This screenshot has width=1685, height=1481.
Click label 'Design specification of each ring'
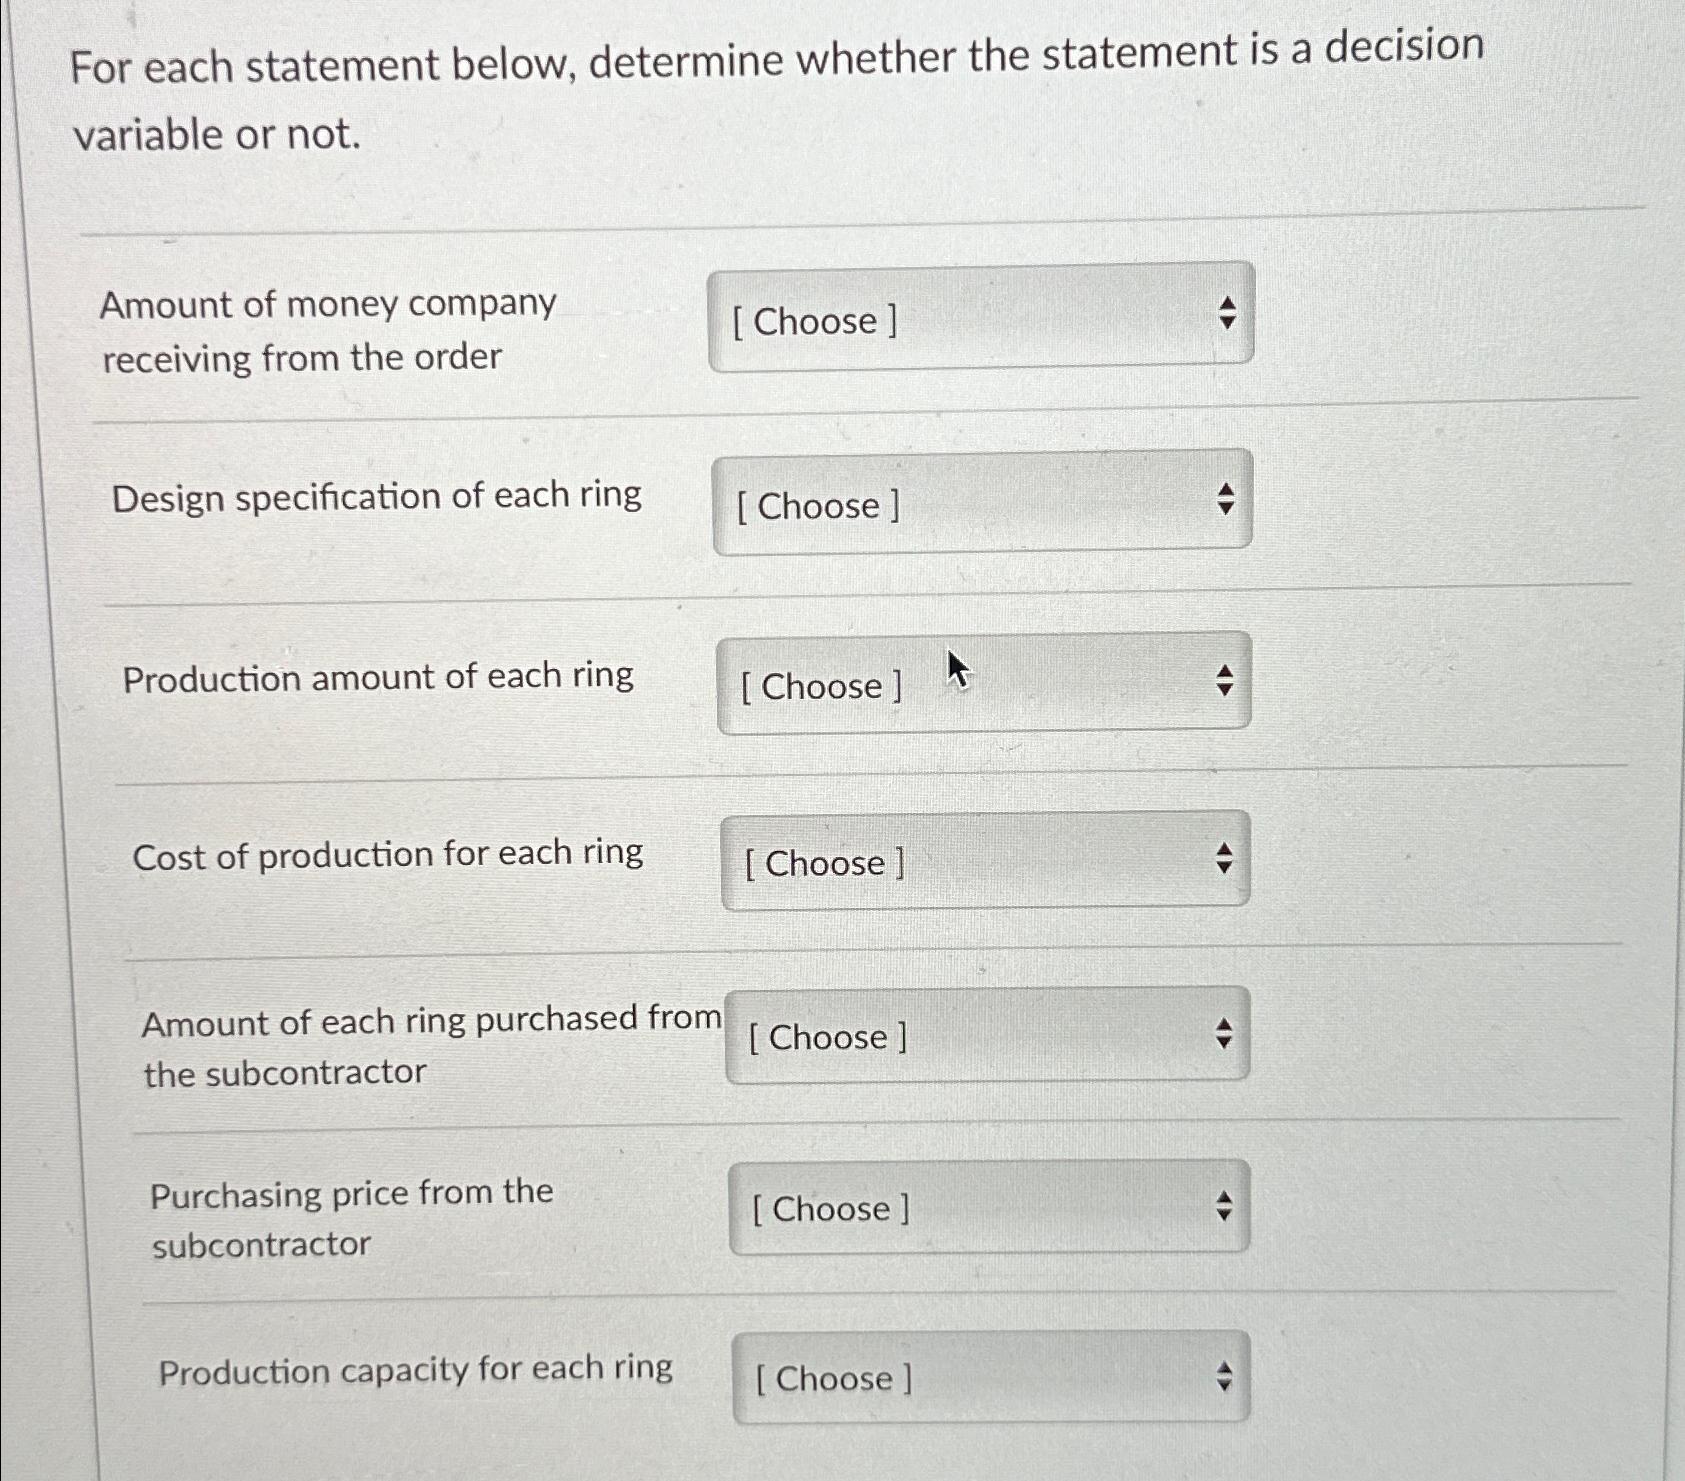click(x=376, y=497)
